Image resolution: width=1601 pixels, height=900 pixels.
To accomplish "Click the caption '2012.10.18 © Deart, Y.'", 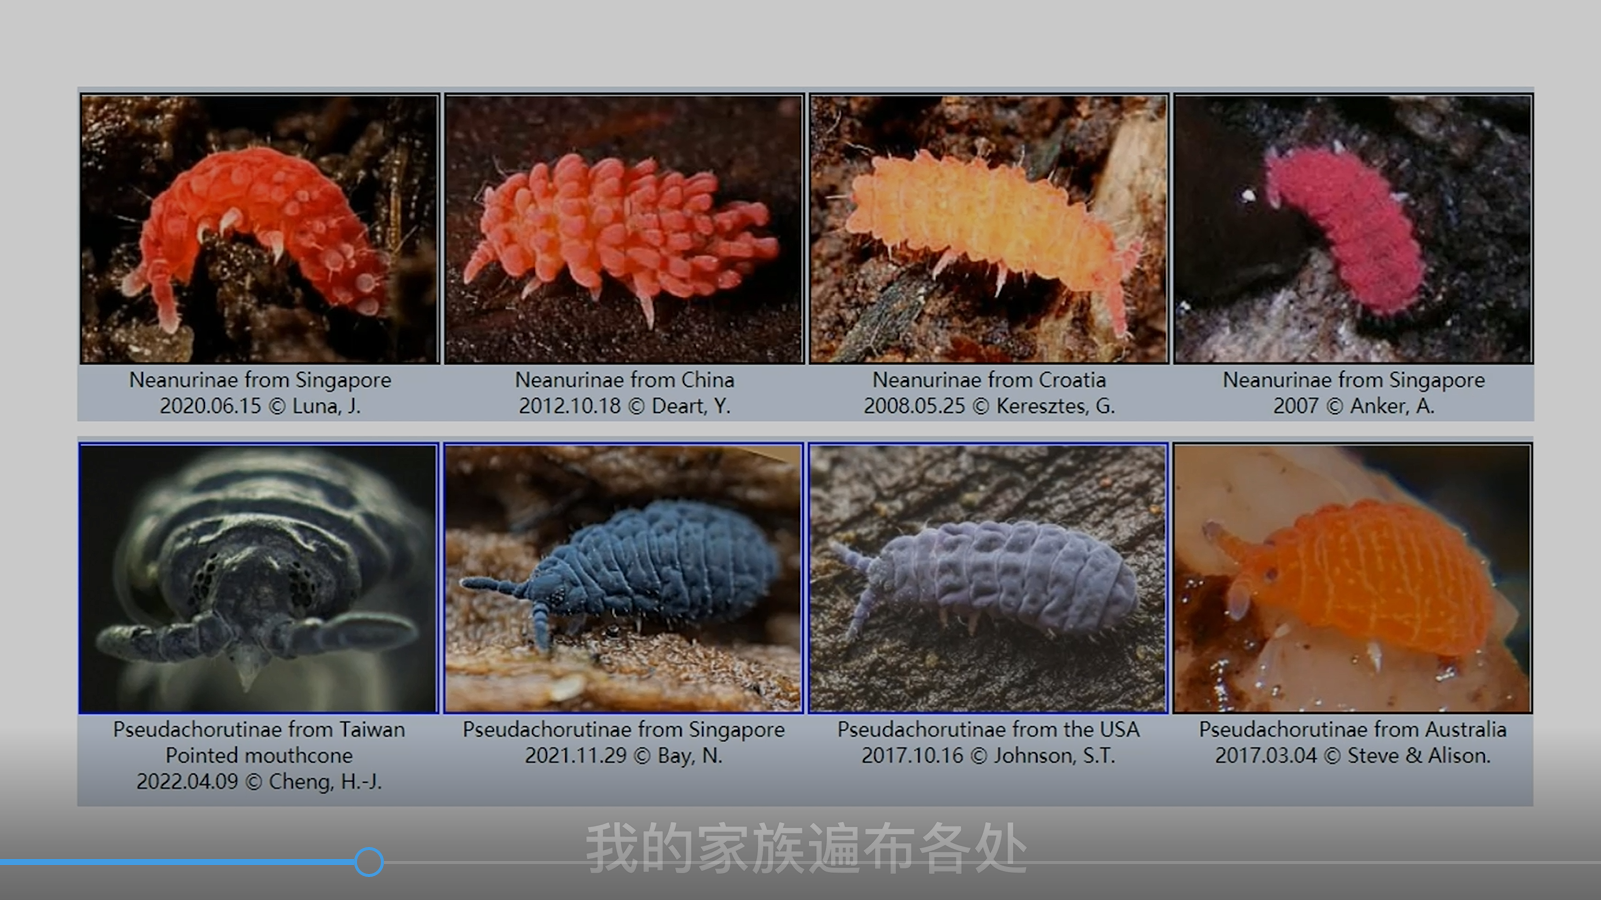I will [624, 406].
